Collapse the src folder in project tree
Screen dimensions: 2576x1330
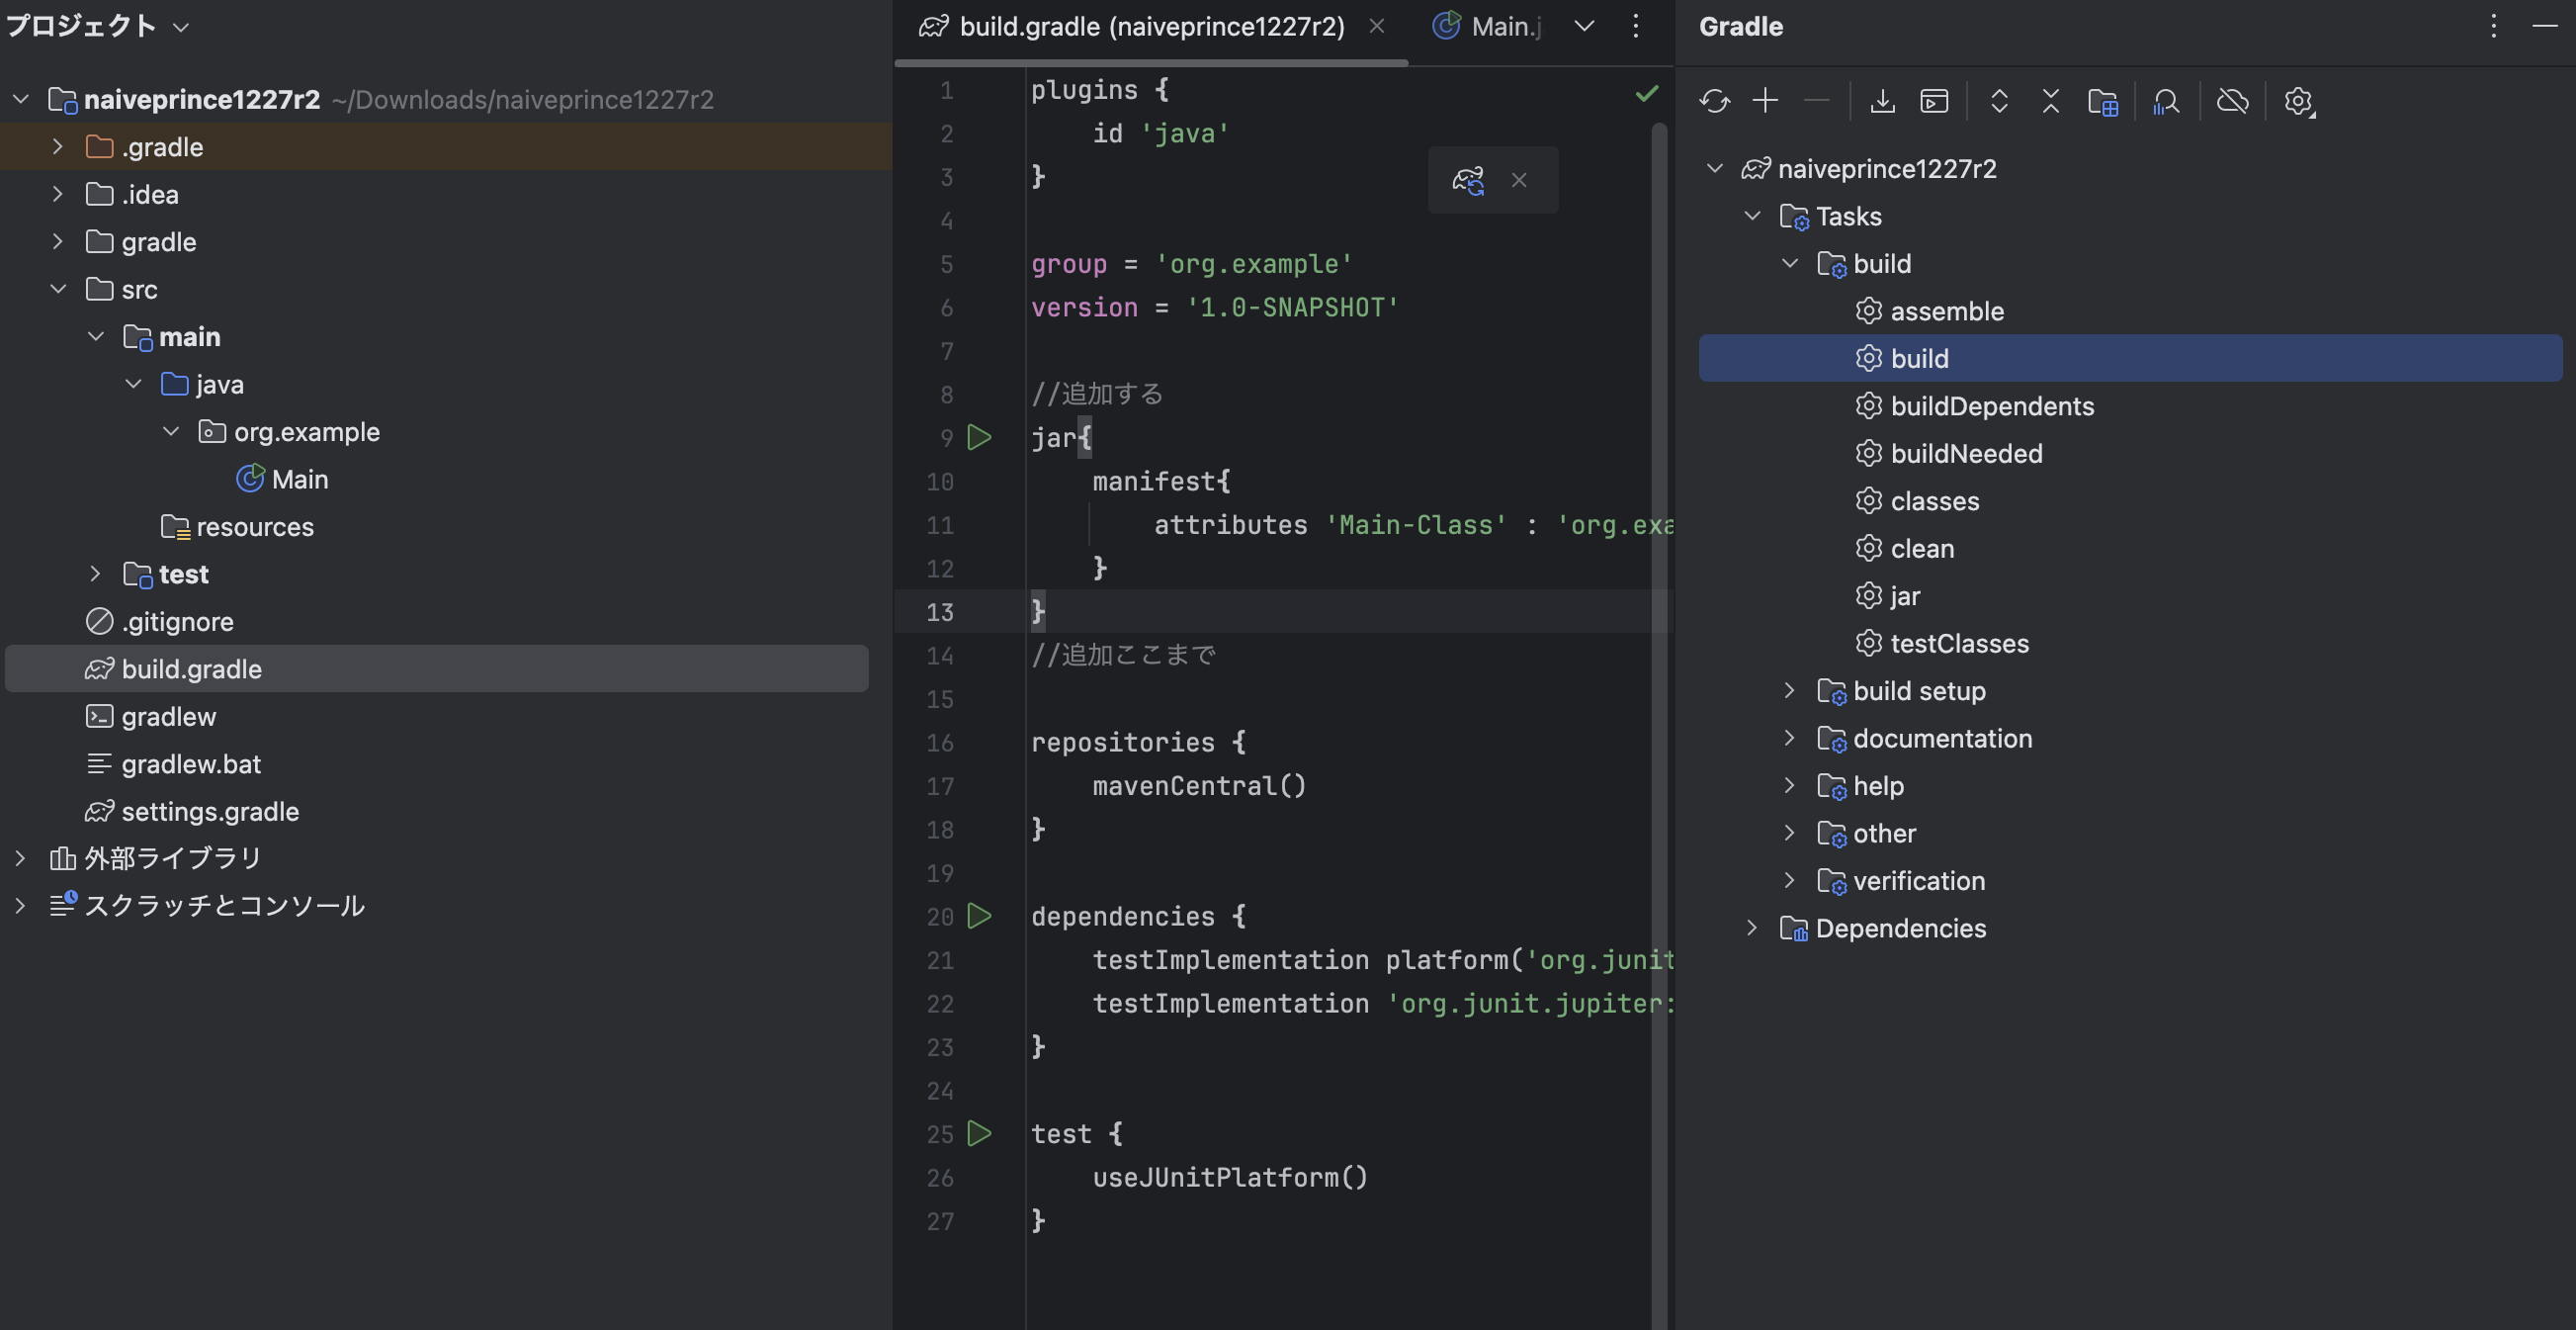[58, 288]
